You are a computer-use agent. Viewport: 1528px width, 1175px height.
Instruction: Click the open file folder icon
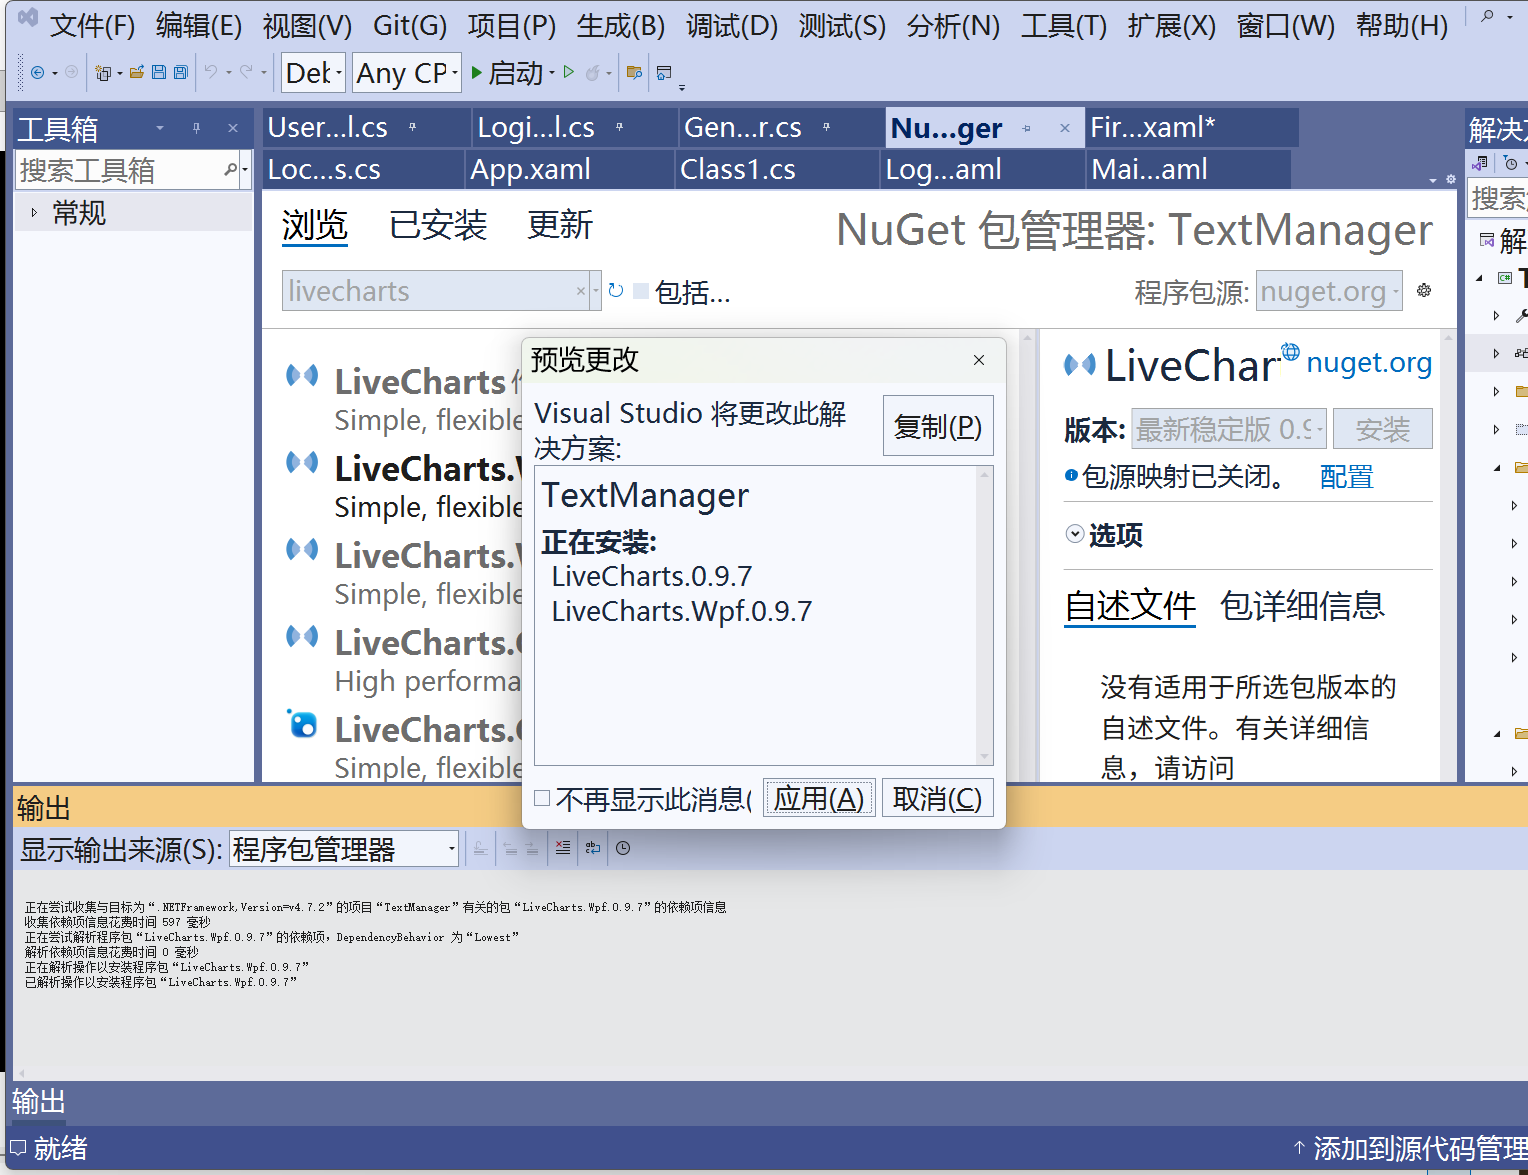(137, 72)
